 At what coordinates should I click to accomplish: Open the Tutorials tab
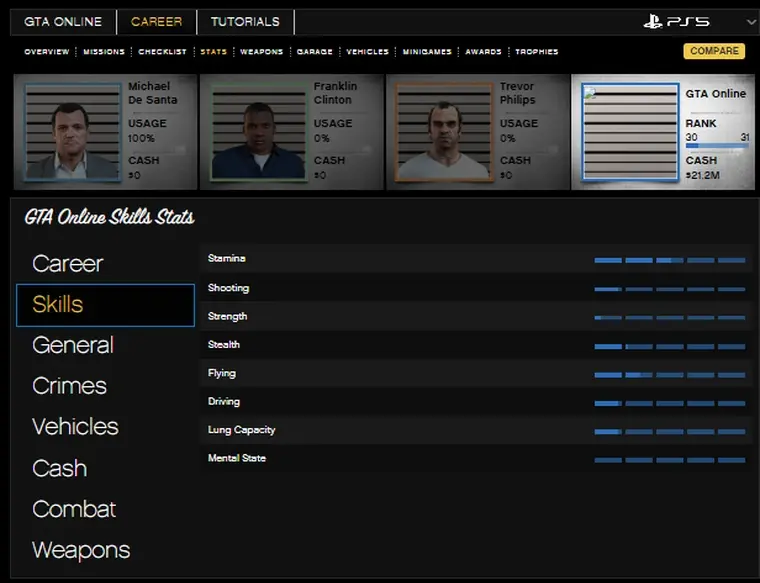point(245,21)
